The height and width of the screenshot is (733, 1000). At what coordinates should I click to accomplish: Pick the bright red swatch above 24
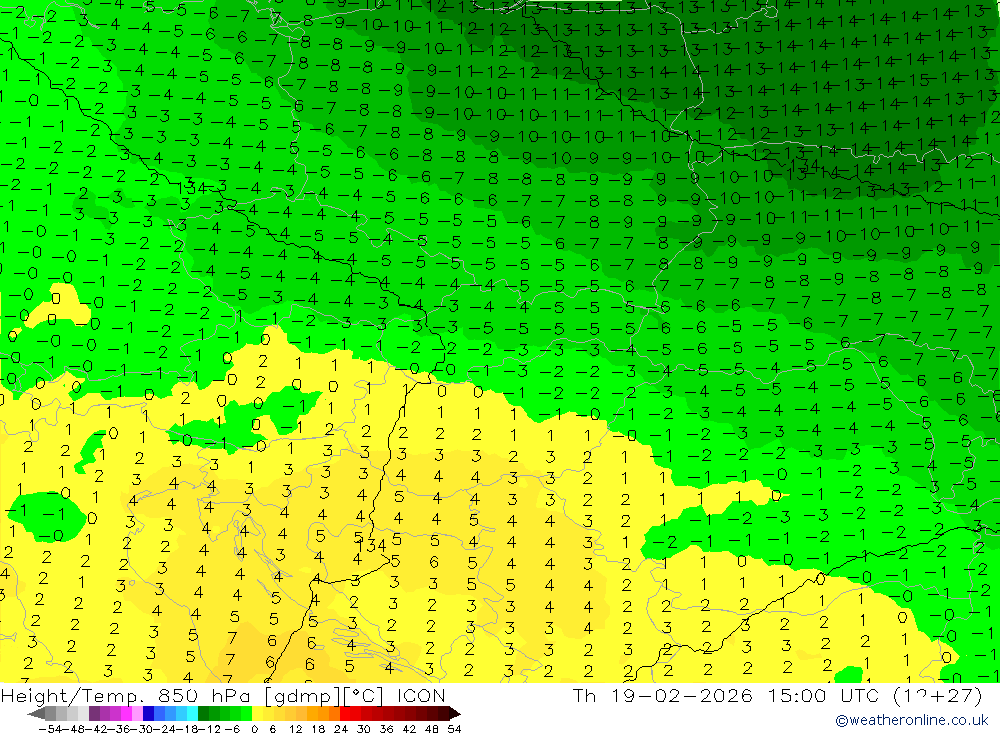click(x=345, y=713)
